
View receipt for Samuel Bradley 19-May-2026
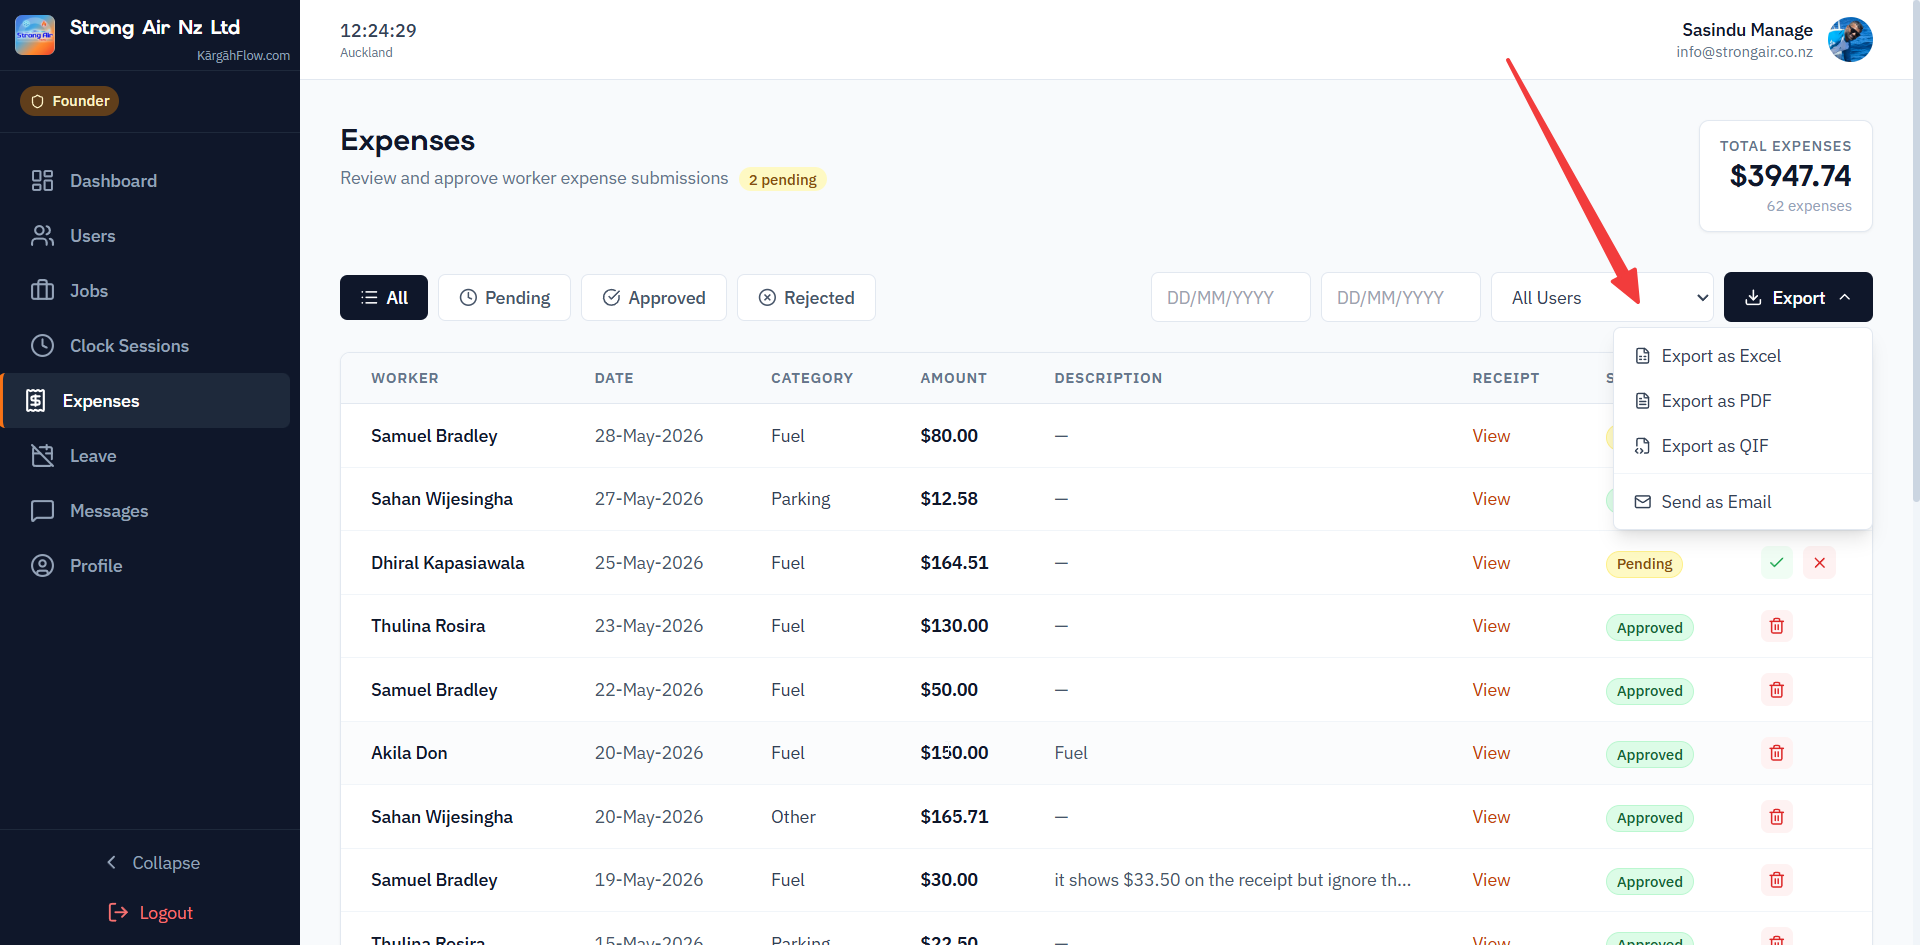coord(1491,880)
